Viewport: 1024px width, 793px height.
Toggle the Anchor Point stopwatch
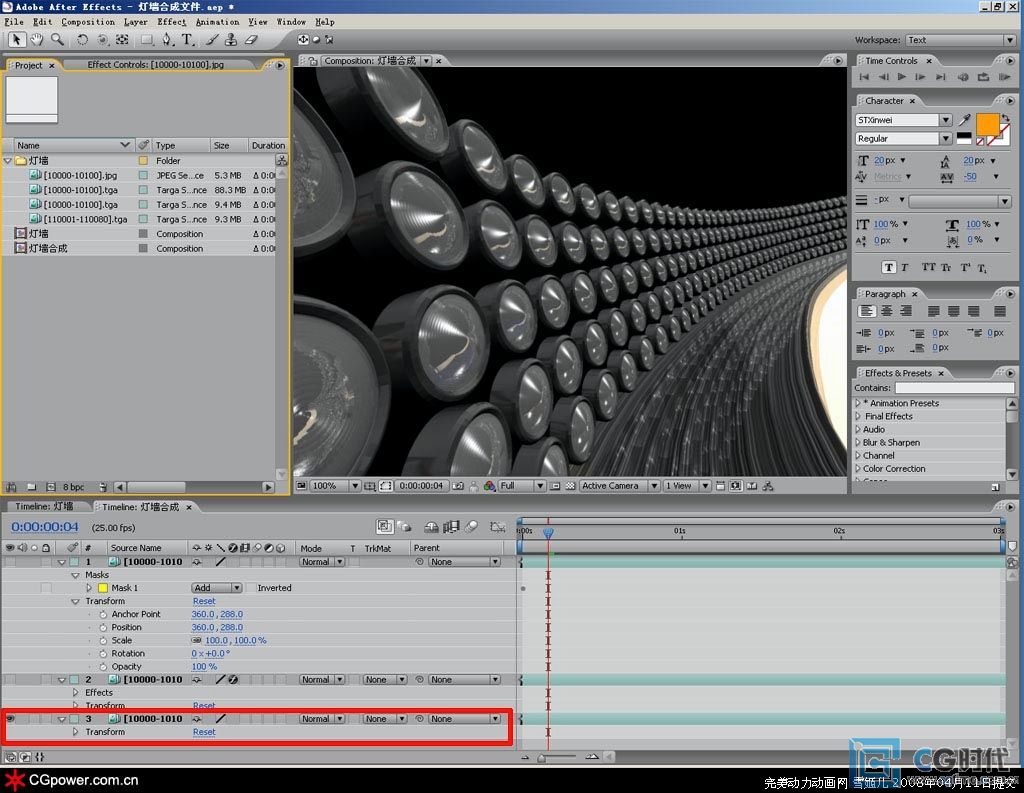(103, 614)
